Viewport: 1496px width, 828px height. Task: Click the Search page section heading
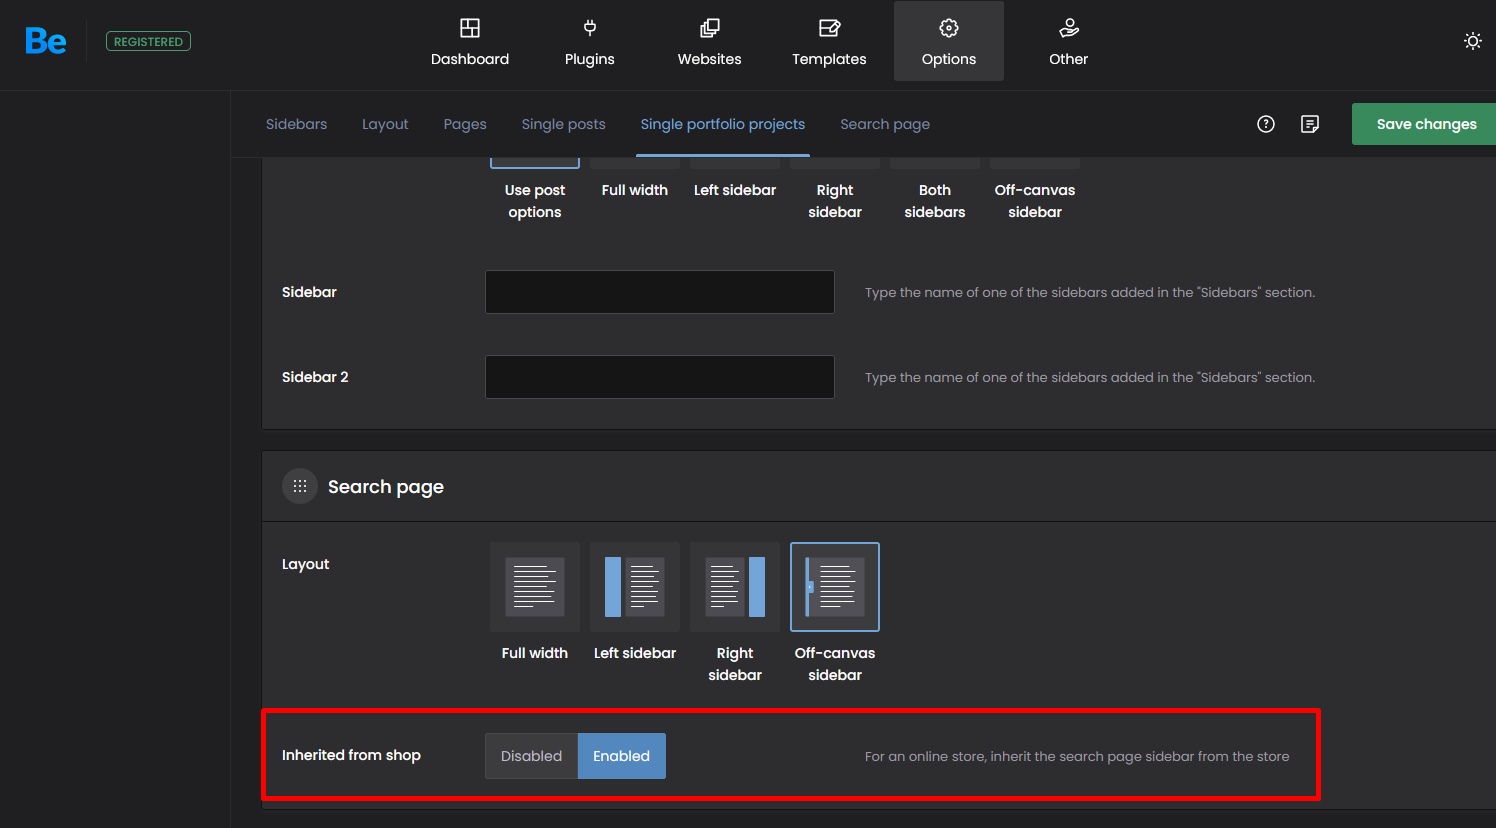point(386,487)
